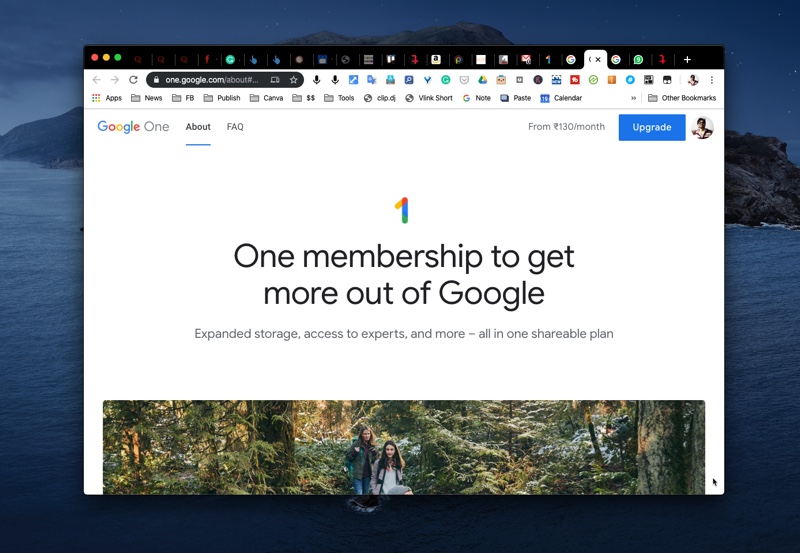Image resolution: width=800 pixels, height=553 pixels.
Task: Open the Chrome profile avatar in toolbar
Action: point(693,80)
